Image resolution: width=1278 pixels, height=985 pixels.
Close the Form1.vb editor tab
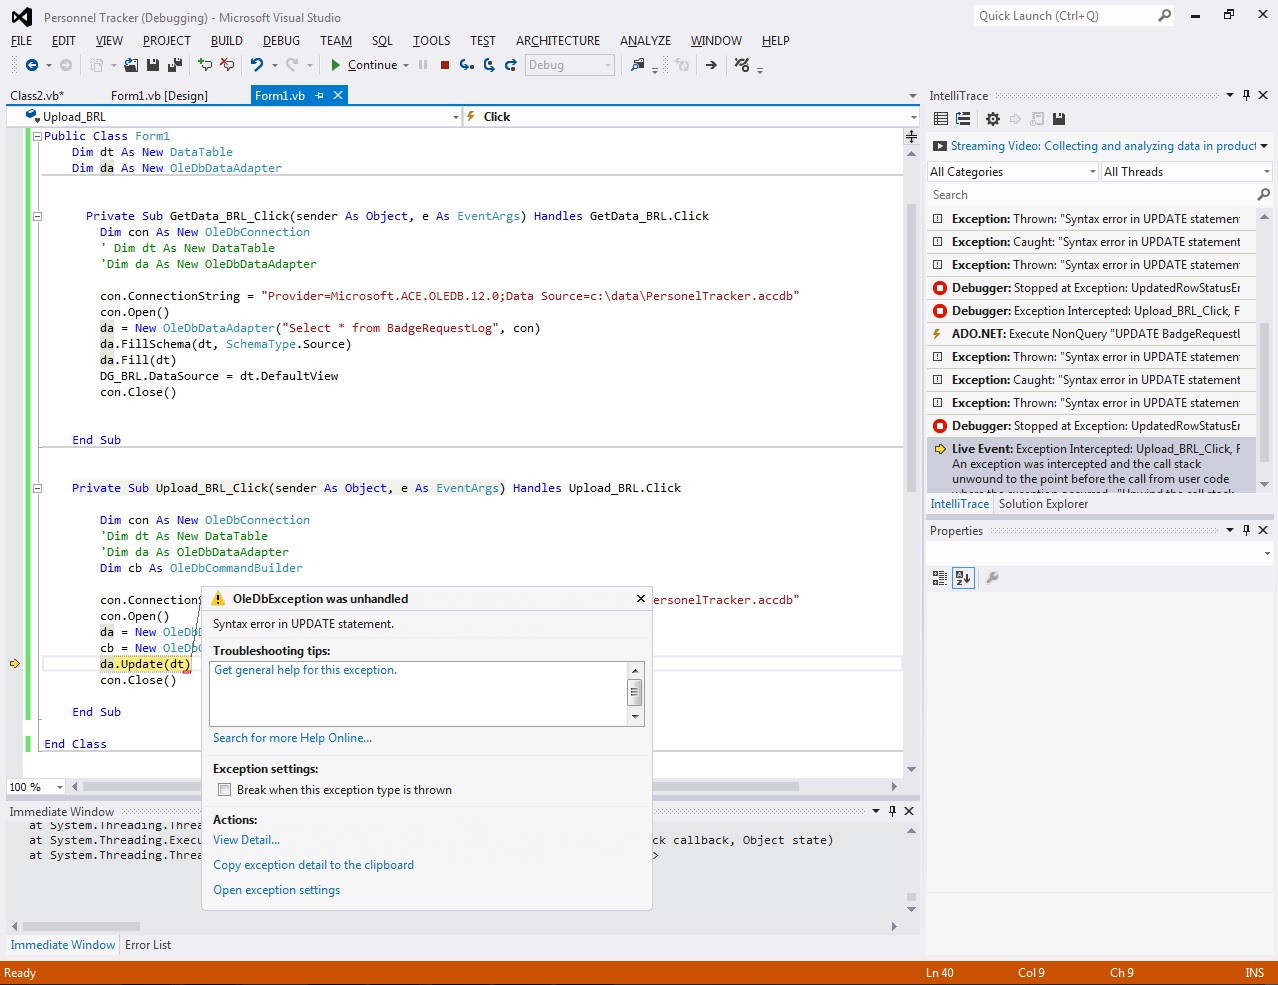(338, 95)
